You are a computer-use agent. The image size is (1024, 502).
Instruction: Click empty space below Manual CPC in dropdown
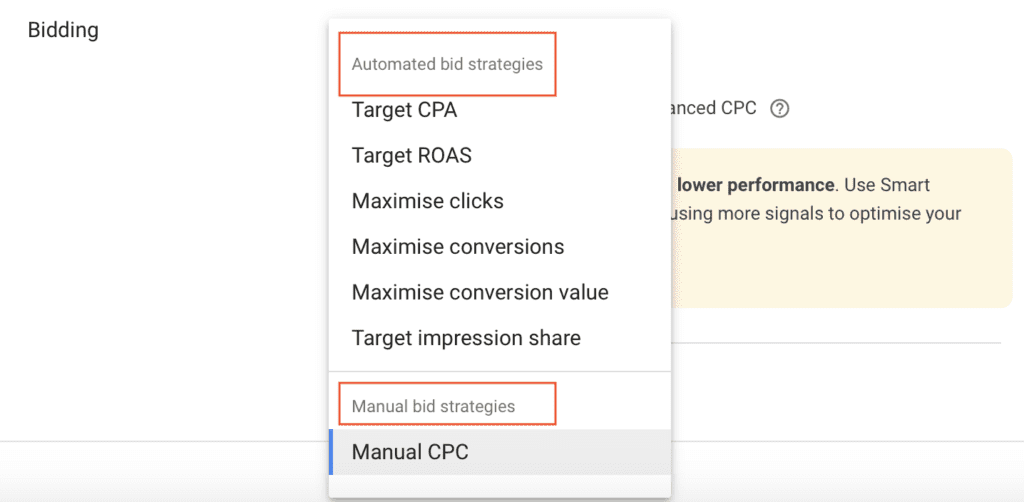click(x=500, y=485)
